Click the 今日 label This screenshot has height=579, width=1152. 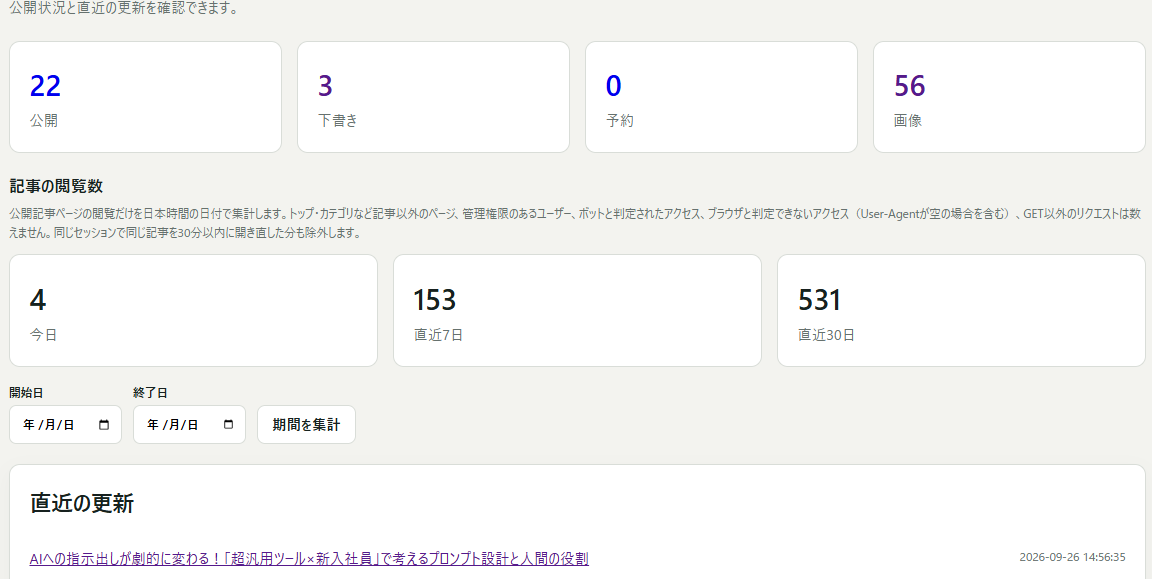pyautogui.click(x=43, y=335)
